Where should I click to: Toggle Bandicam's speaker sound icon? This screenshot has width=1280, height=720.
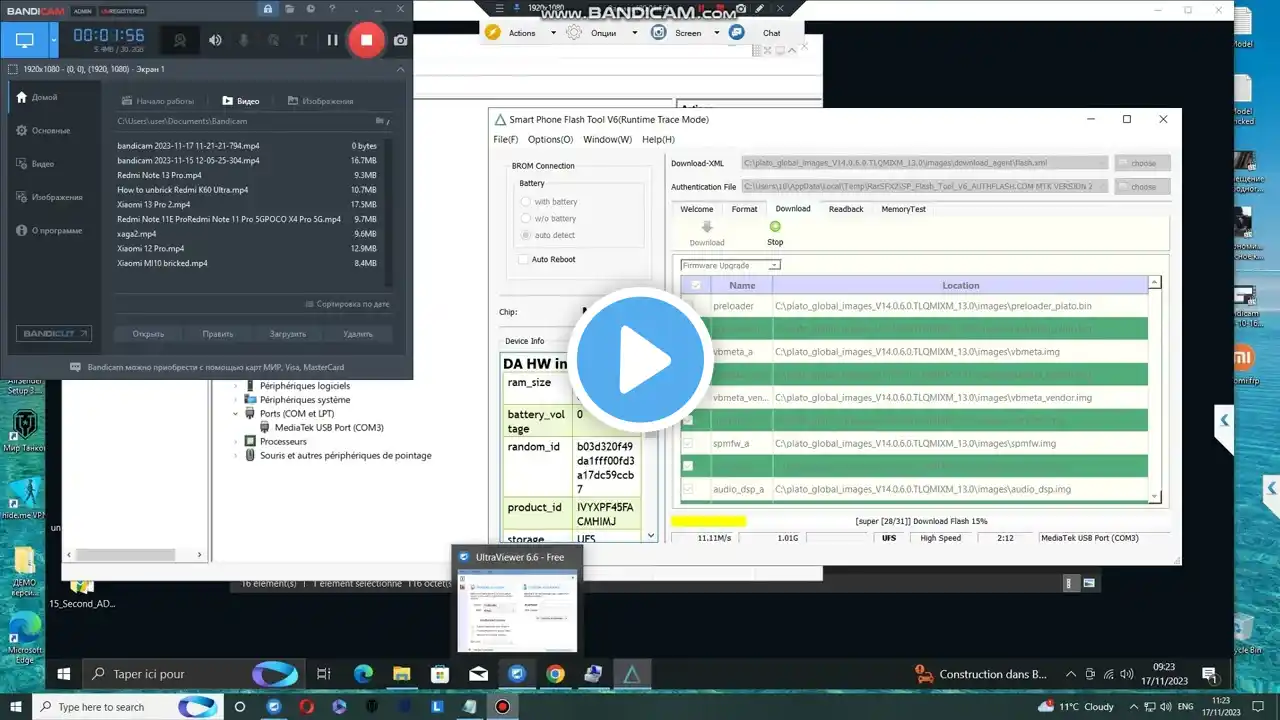coord(215,40)
